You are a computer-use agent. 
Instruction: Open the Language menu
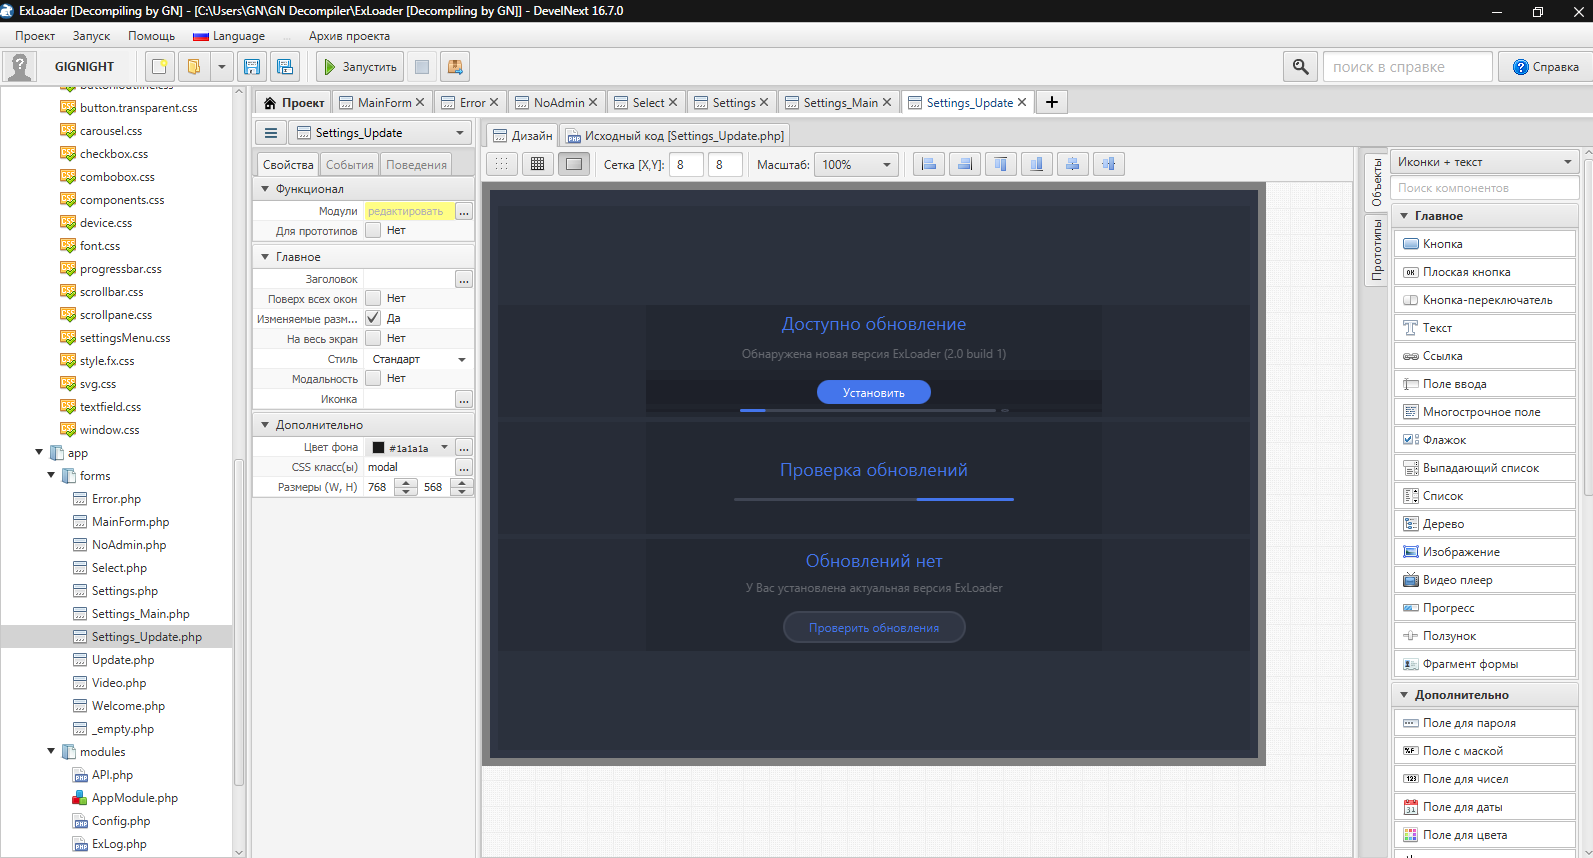tap(229, 36)
